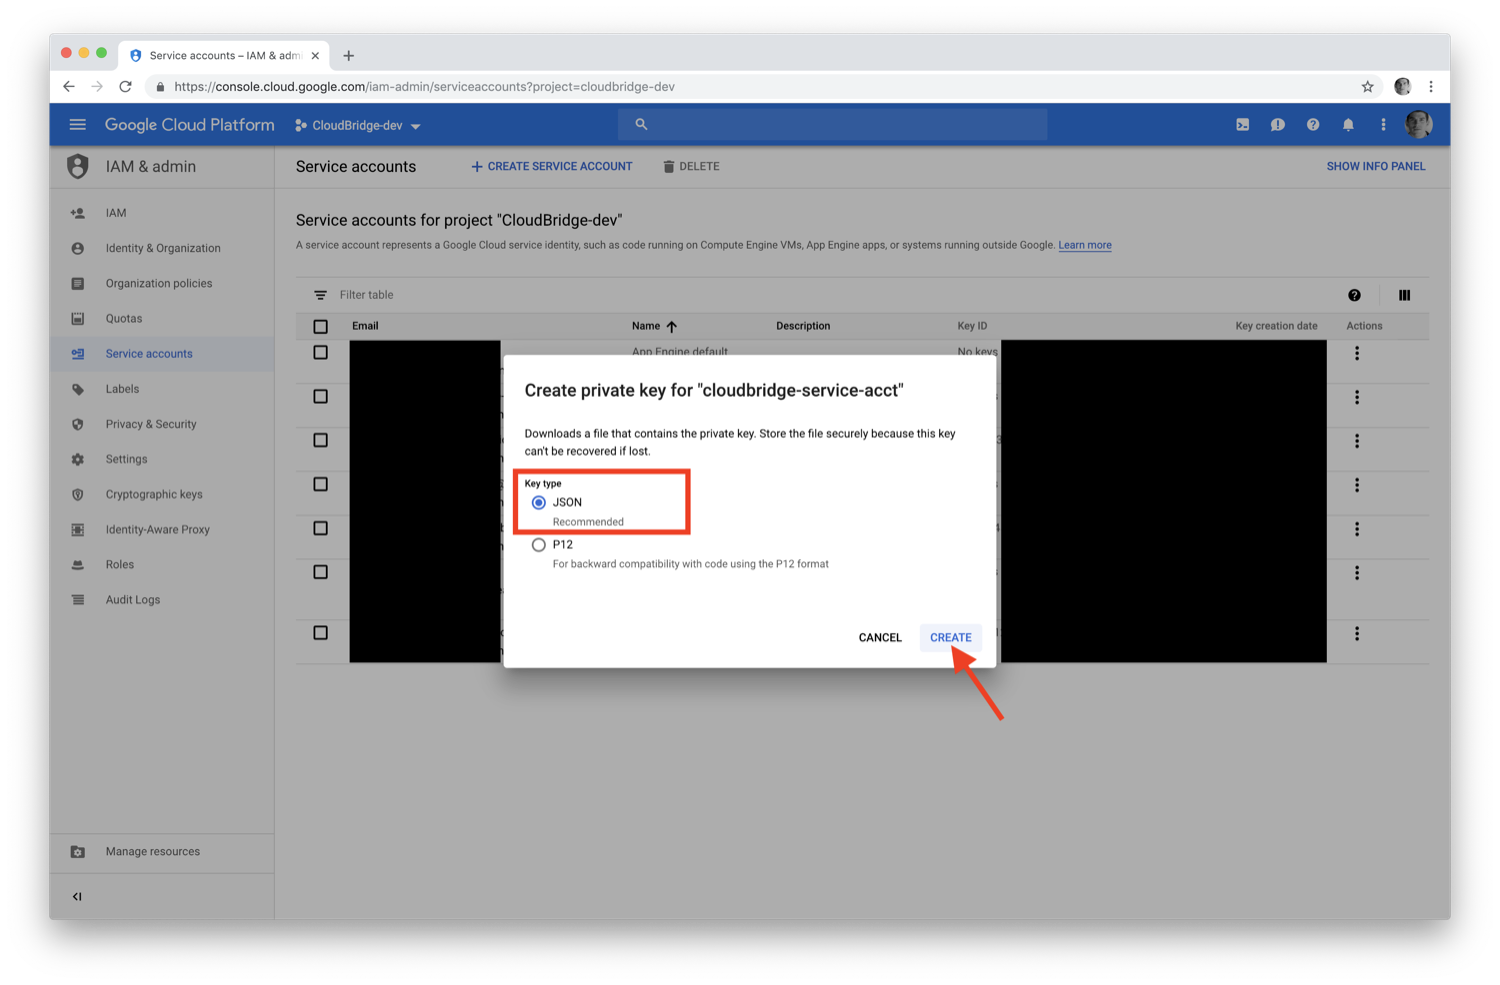Open the hamburger navigation menu
The width and height of the screenshot is (1500, 985).
point(78,125)
